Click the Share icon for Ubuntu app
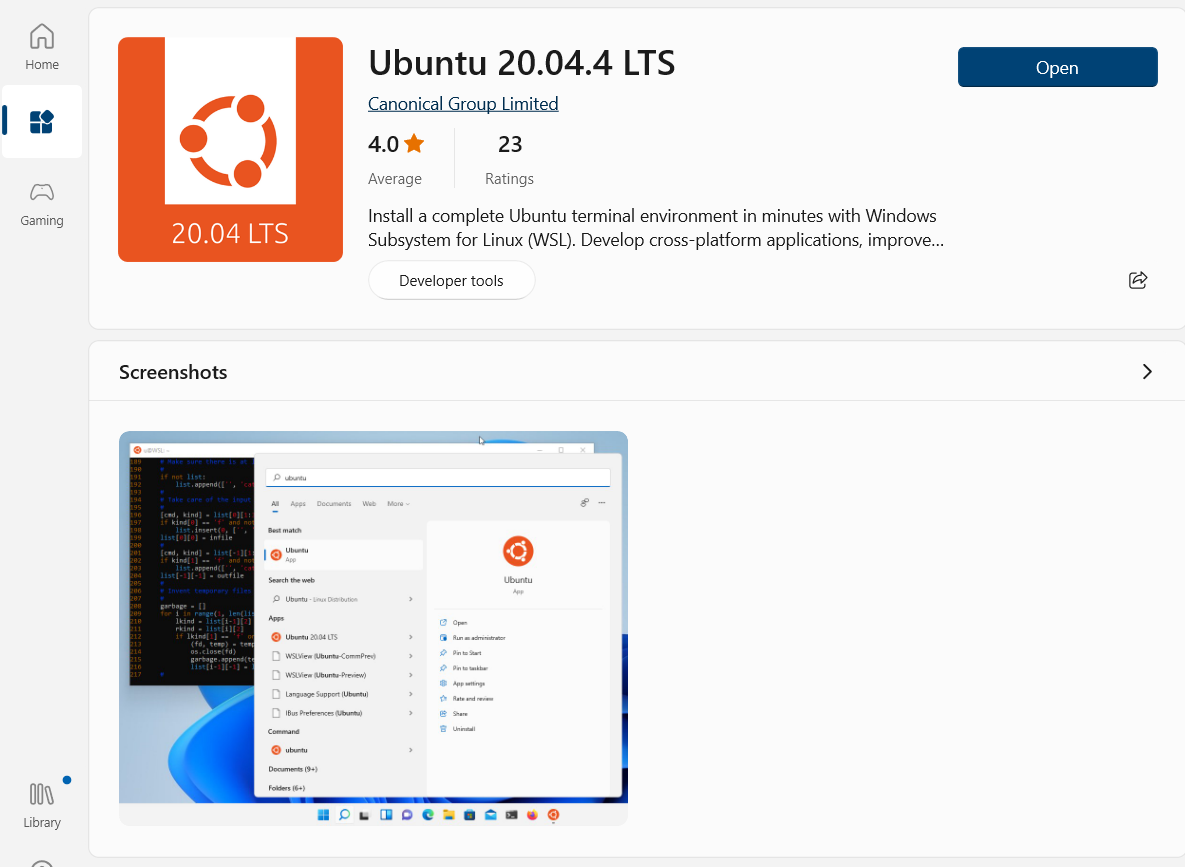1185x867 pixels. [1137, 280]
